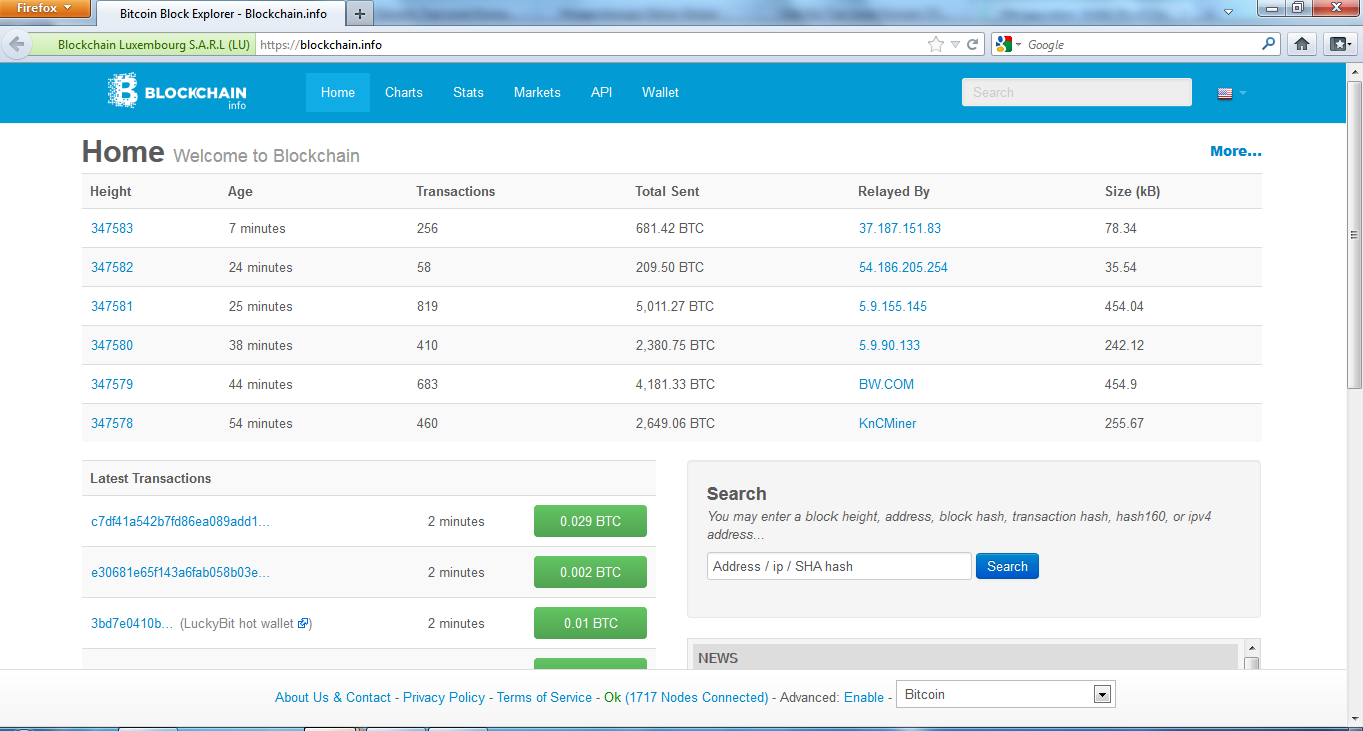Click the Advanced Enable link
The image size is (1363, 731).
pos(864,697)
